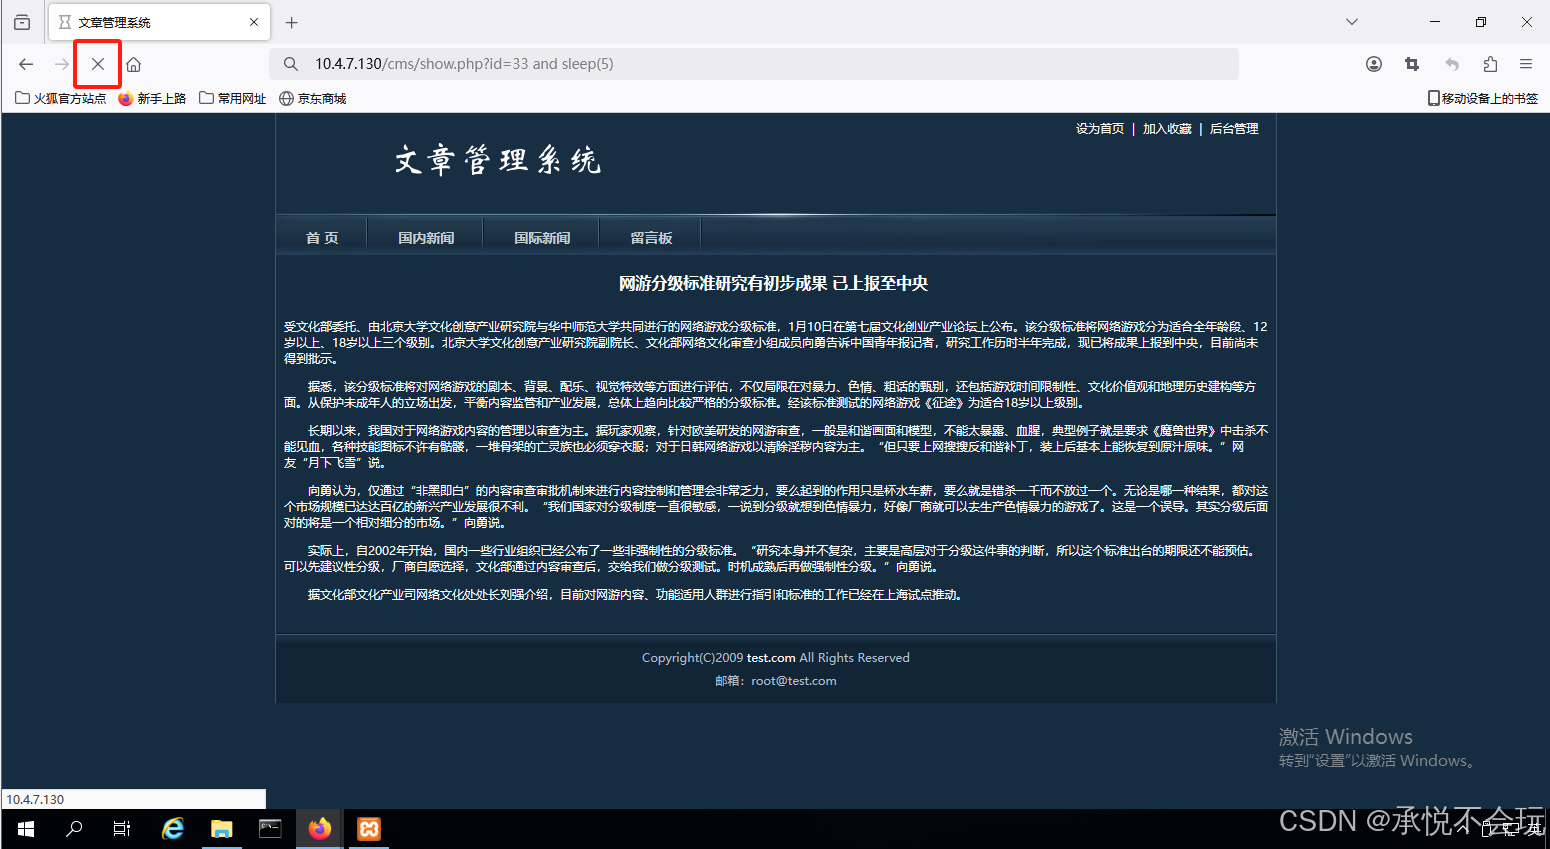Click the URL address bar field
The image size is (1550, 849).
point(753,64)
